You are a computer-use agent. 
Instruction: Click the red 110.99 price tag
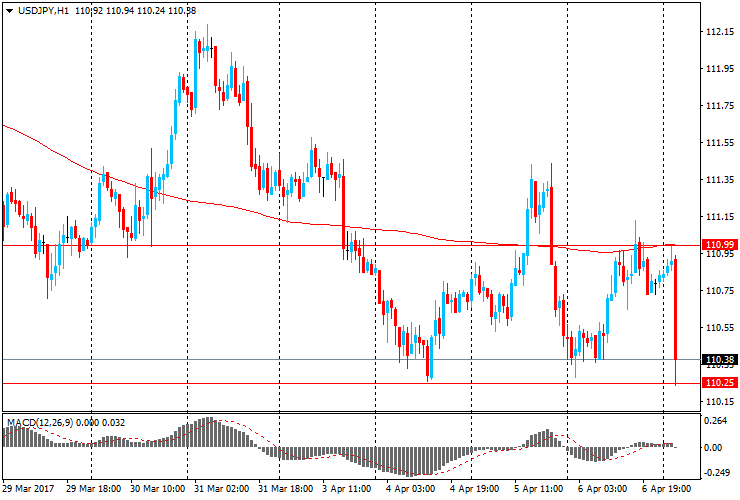[720, 245]
